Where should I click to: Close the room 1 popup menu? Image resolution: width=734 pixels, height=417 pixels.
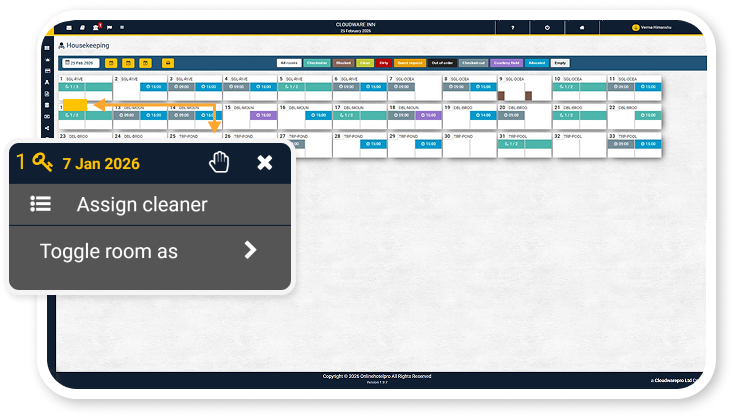coord(265,162)
